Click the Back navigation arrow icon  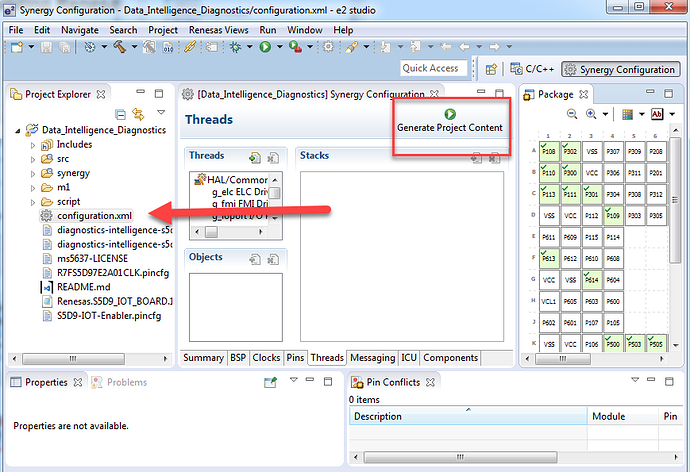464,47
